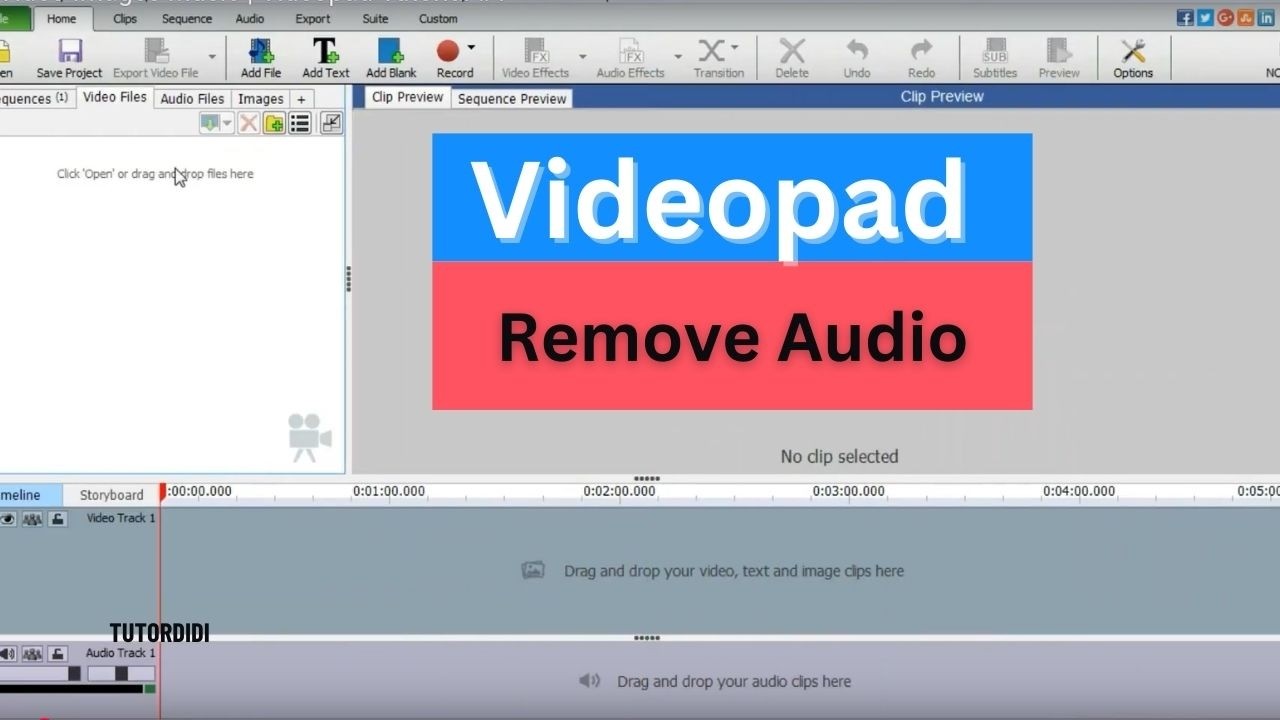Mute Audio Track 1 speaker icon
This screenshot has width=1280, height=720.
pyautogui.click(x=8, y=653)
